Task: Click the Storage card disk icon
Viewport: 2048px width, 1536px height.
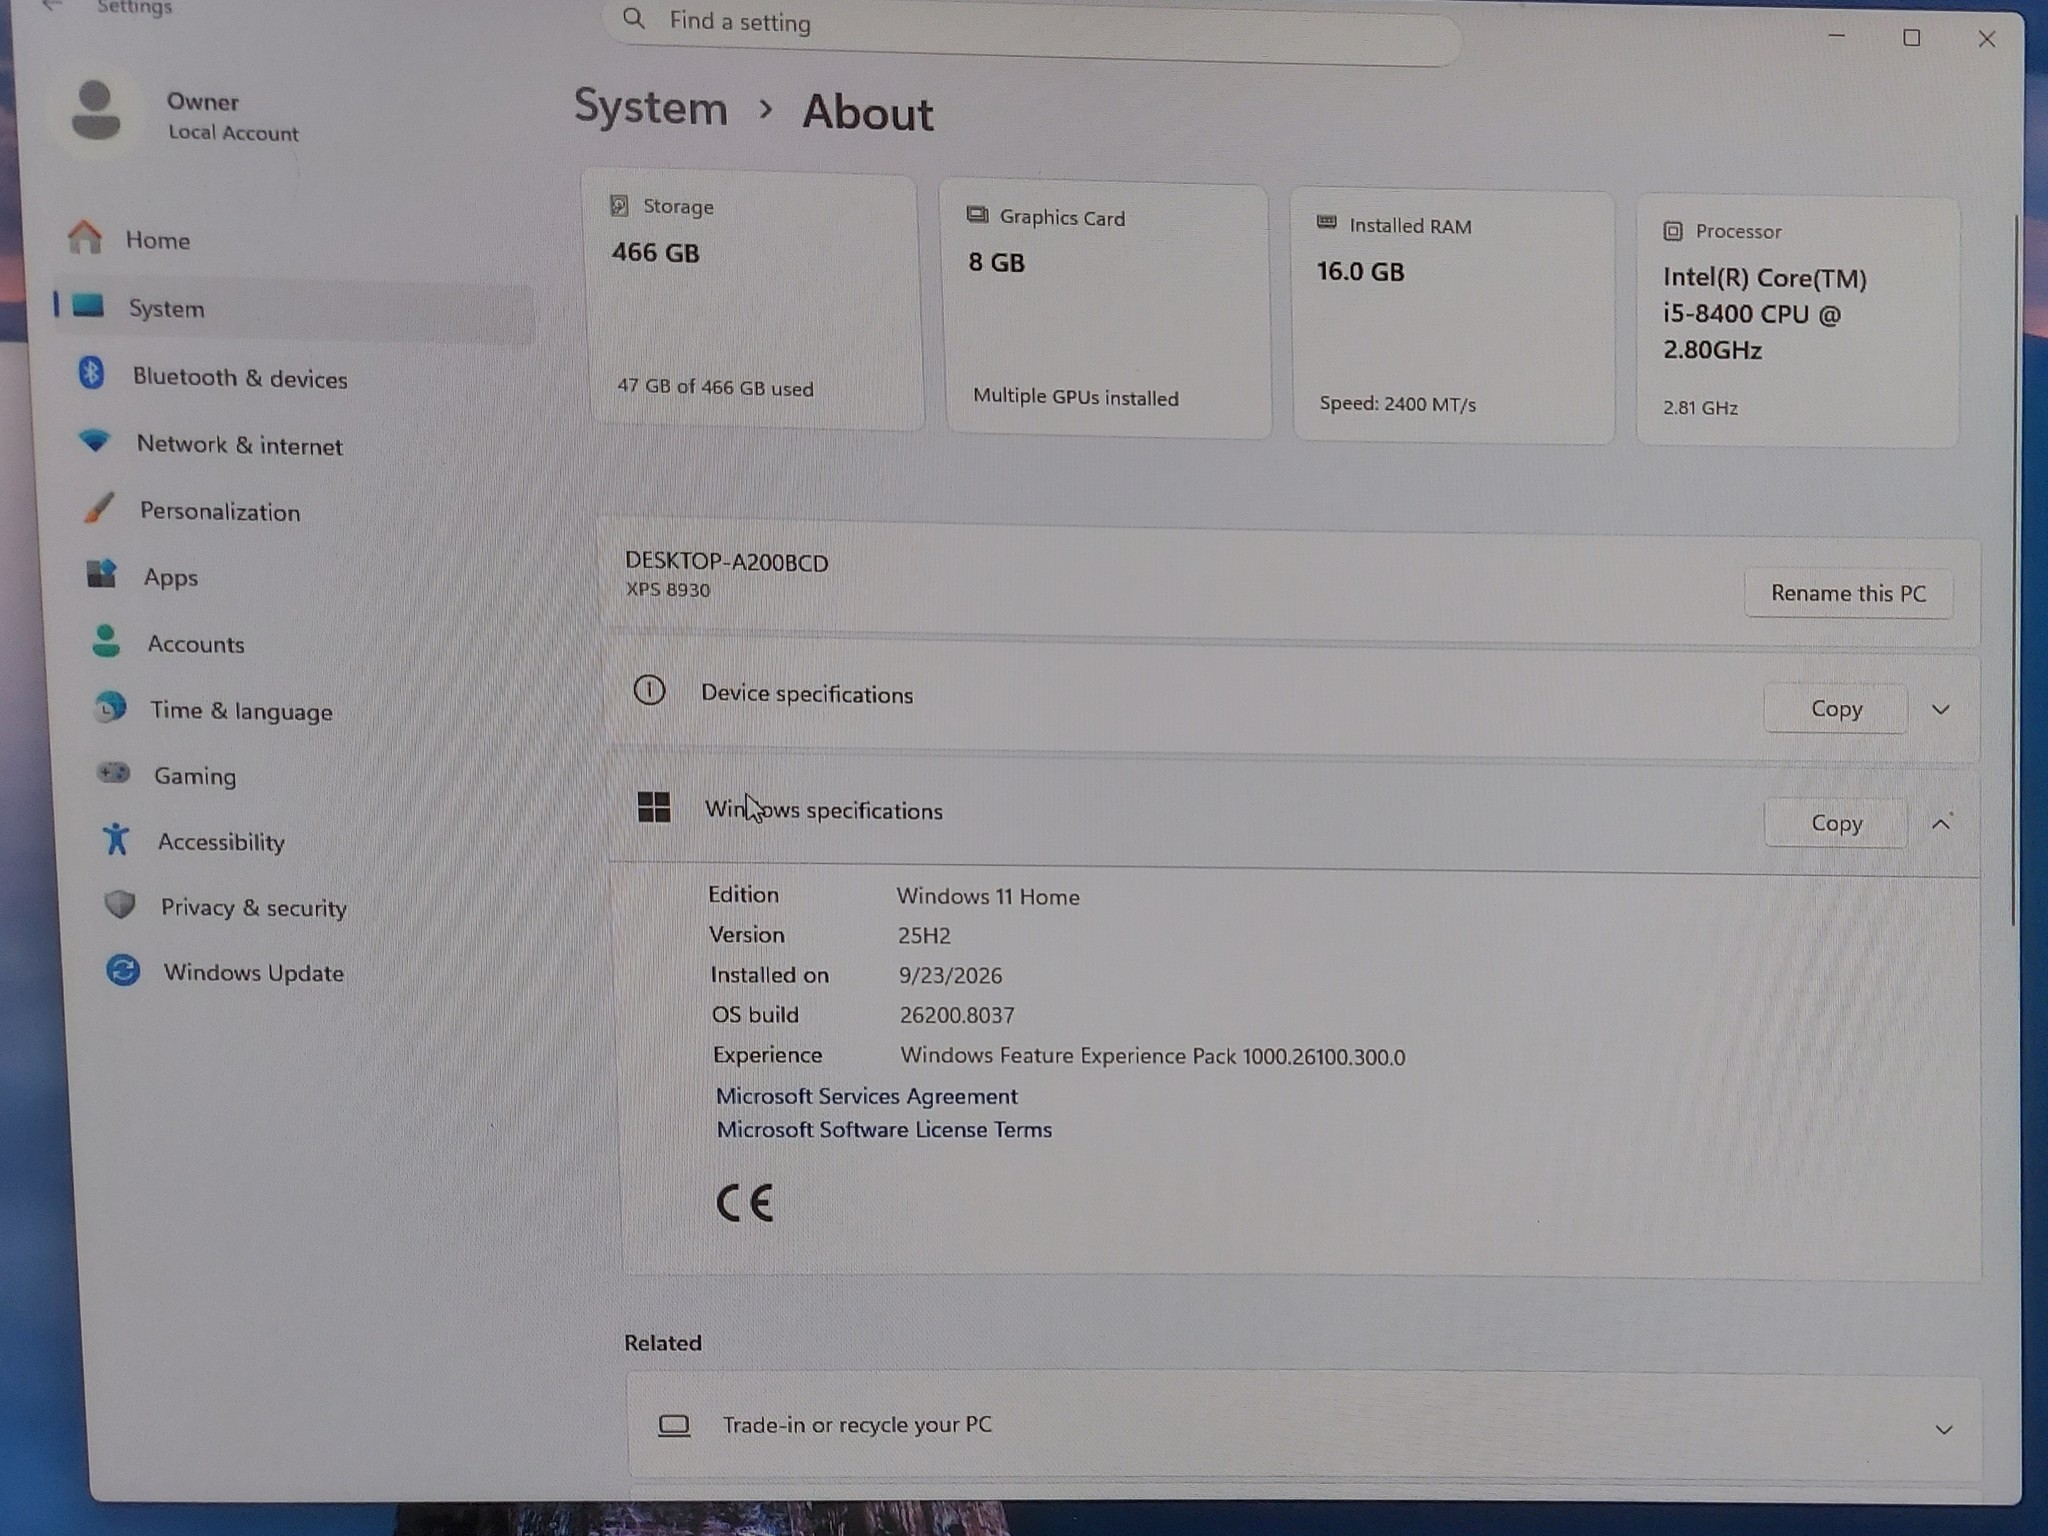Action: [x=619, y=205]
